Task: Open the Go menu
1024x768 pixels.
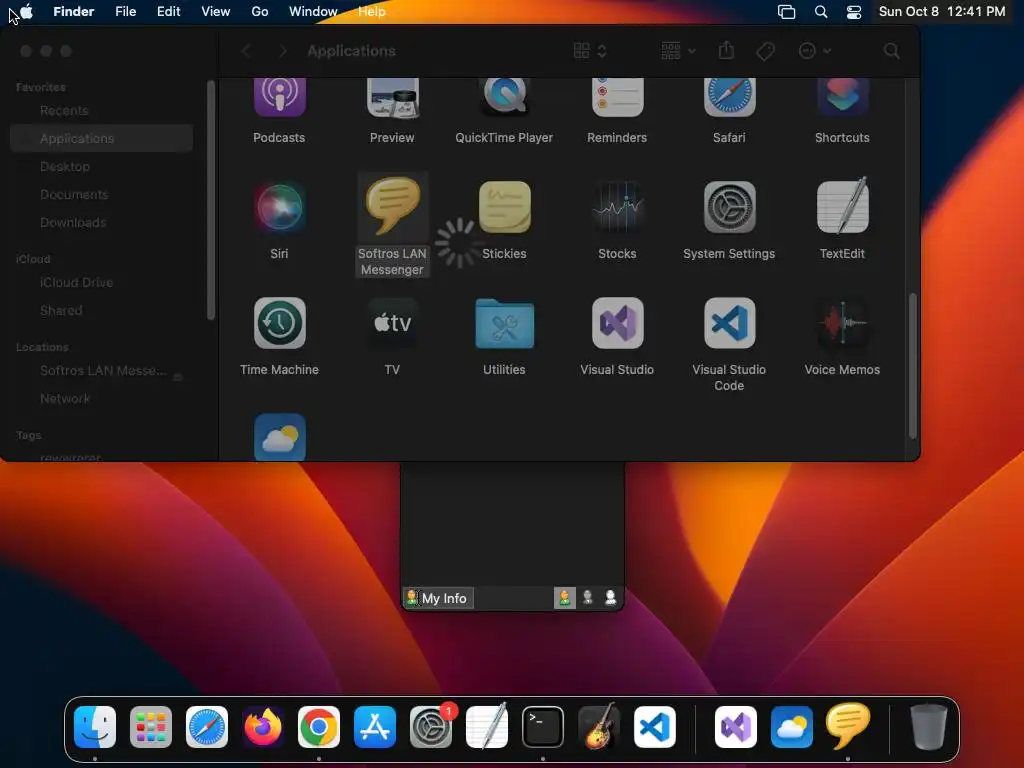Action: pos(260,11)
